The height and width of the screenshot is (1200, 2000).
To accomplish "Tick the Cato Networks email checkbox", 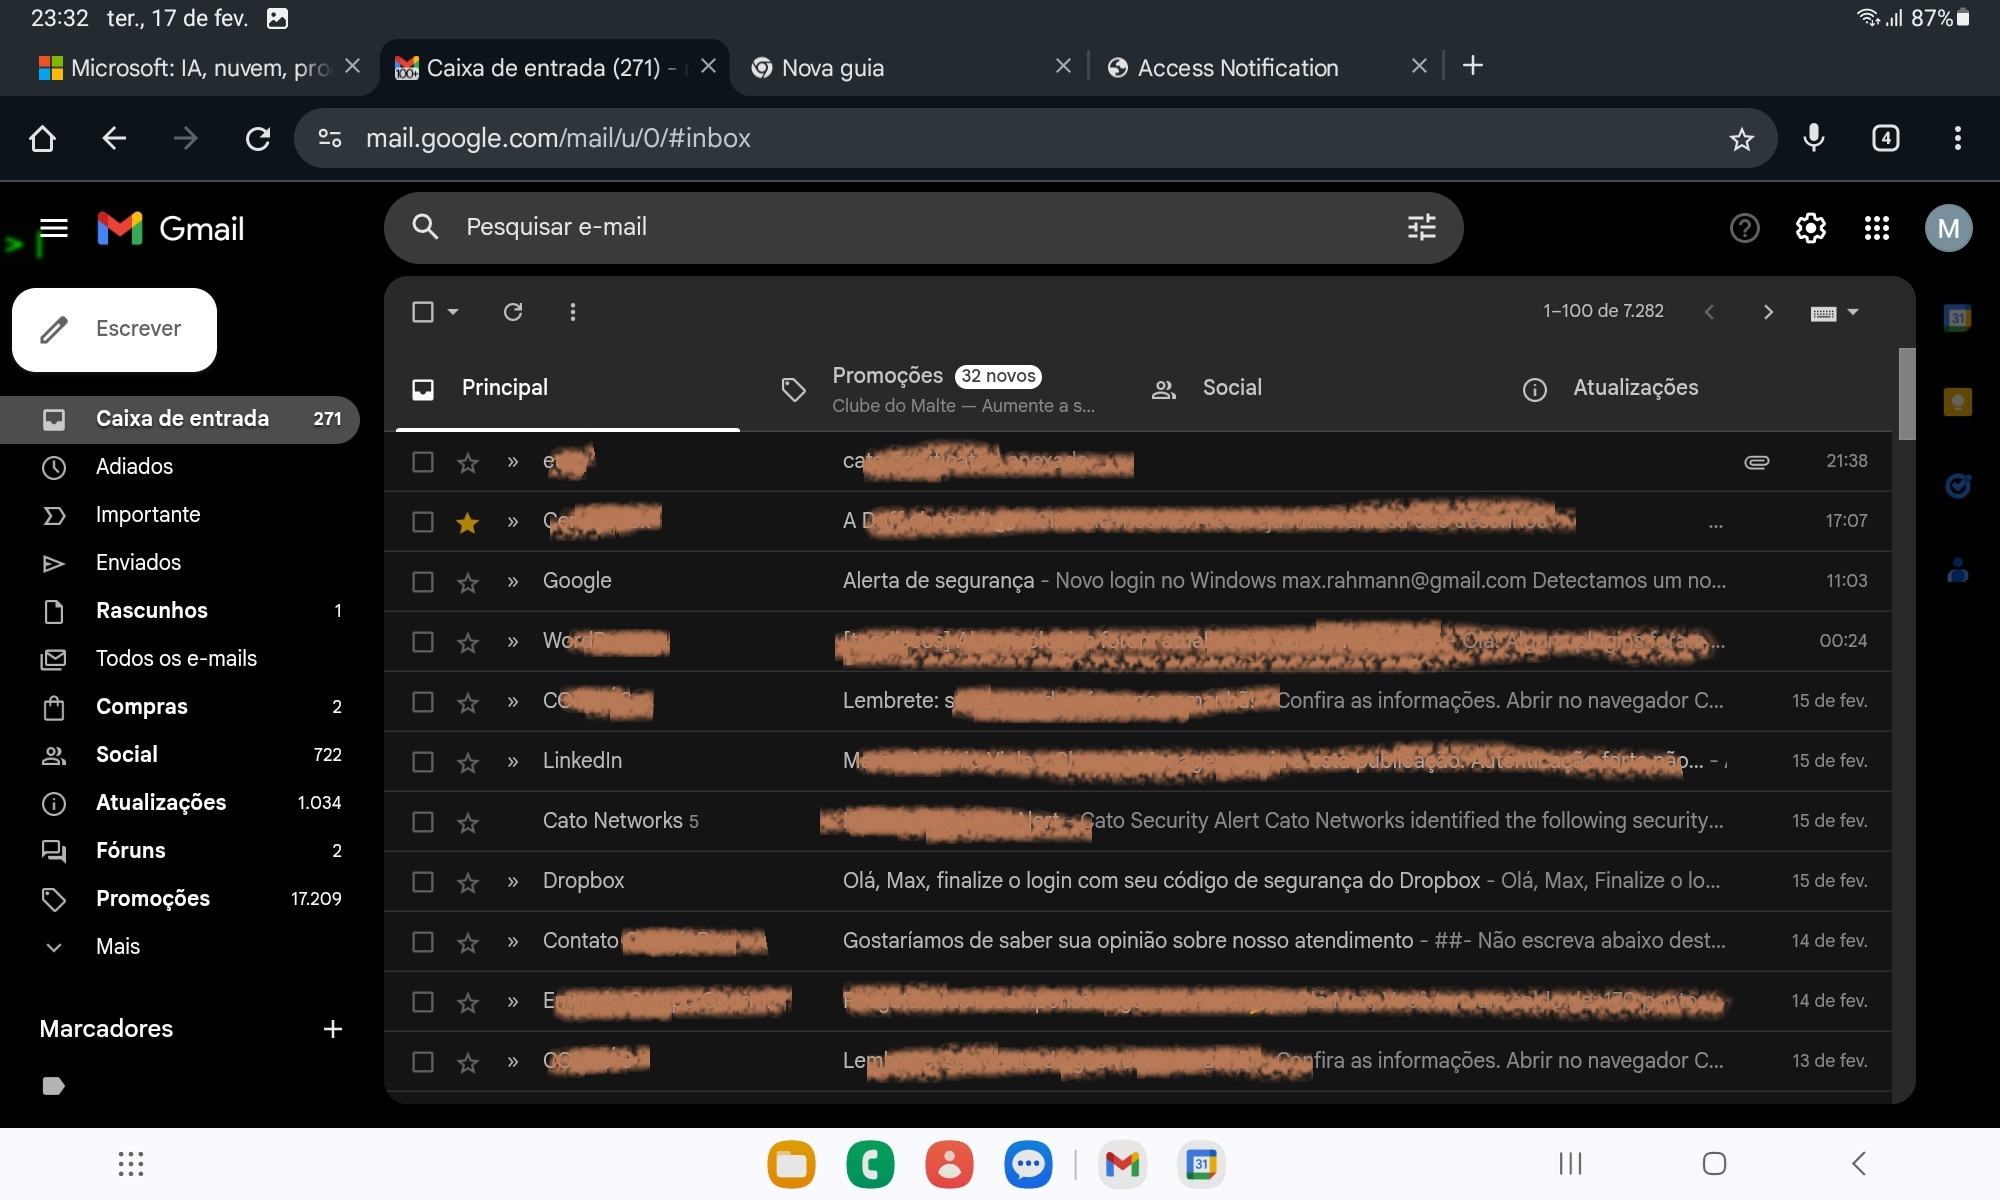I will click(x=423, y=822).
